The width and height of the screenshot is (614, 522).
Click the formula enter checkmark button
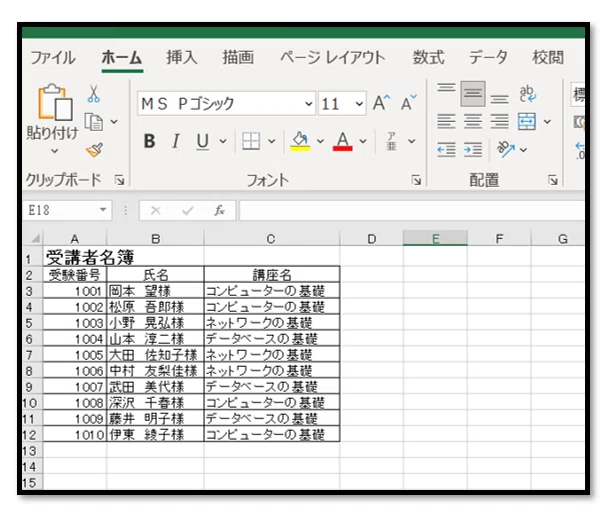188,211
